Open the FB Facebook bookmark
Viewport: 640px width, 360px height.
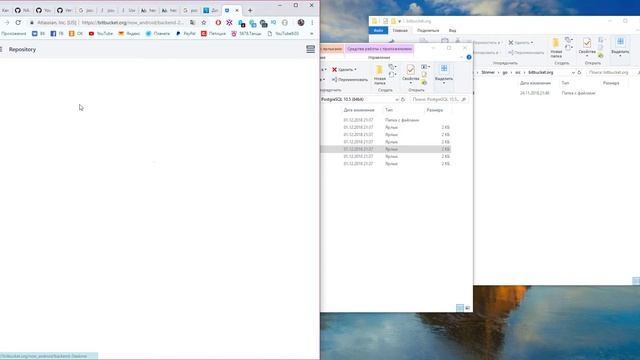(57, 33)
